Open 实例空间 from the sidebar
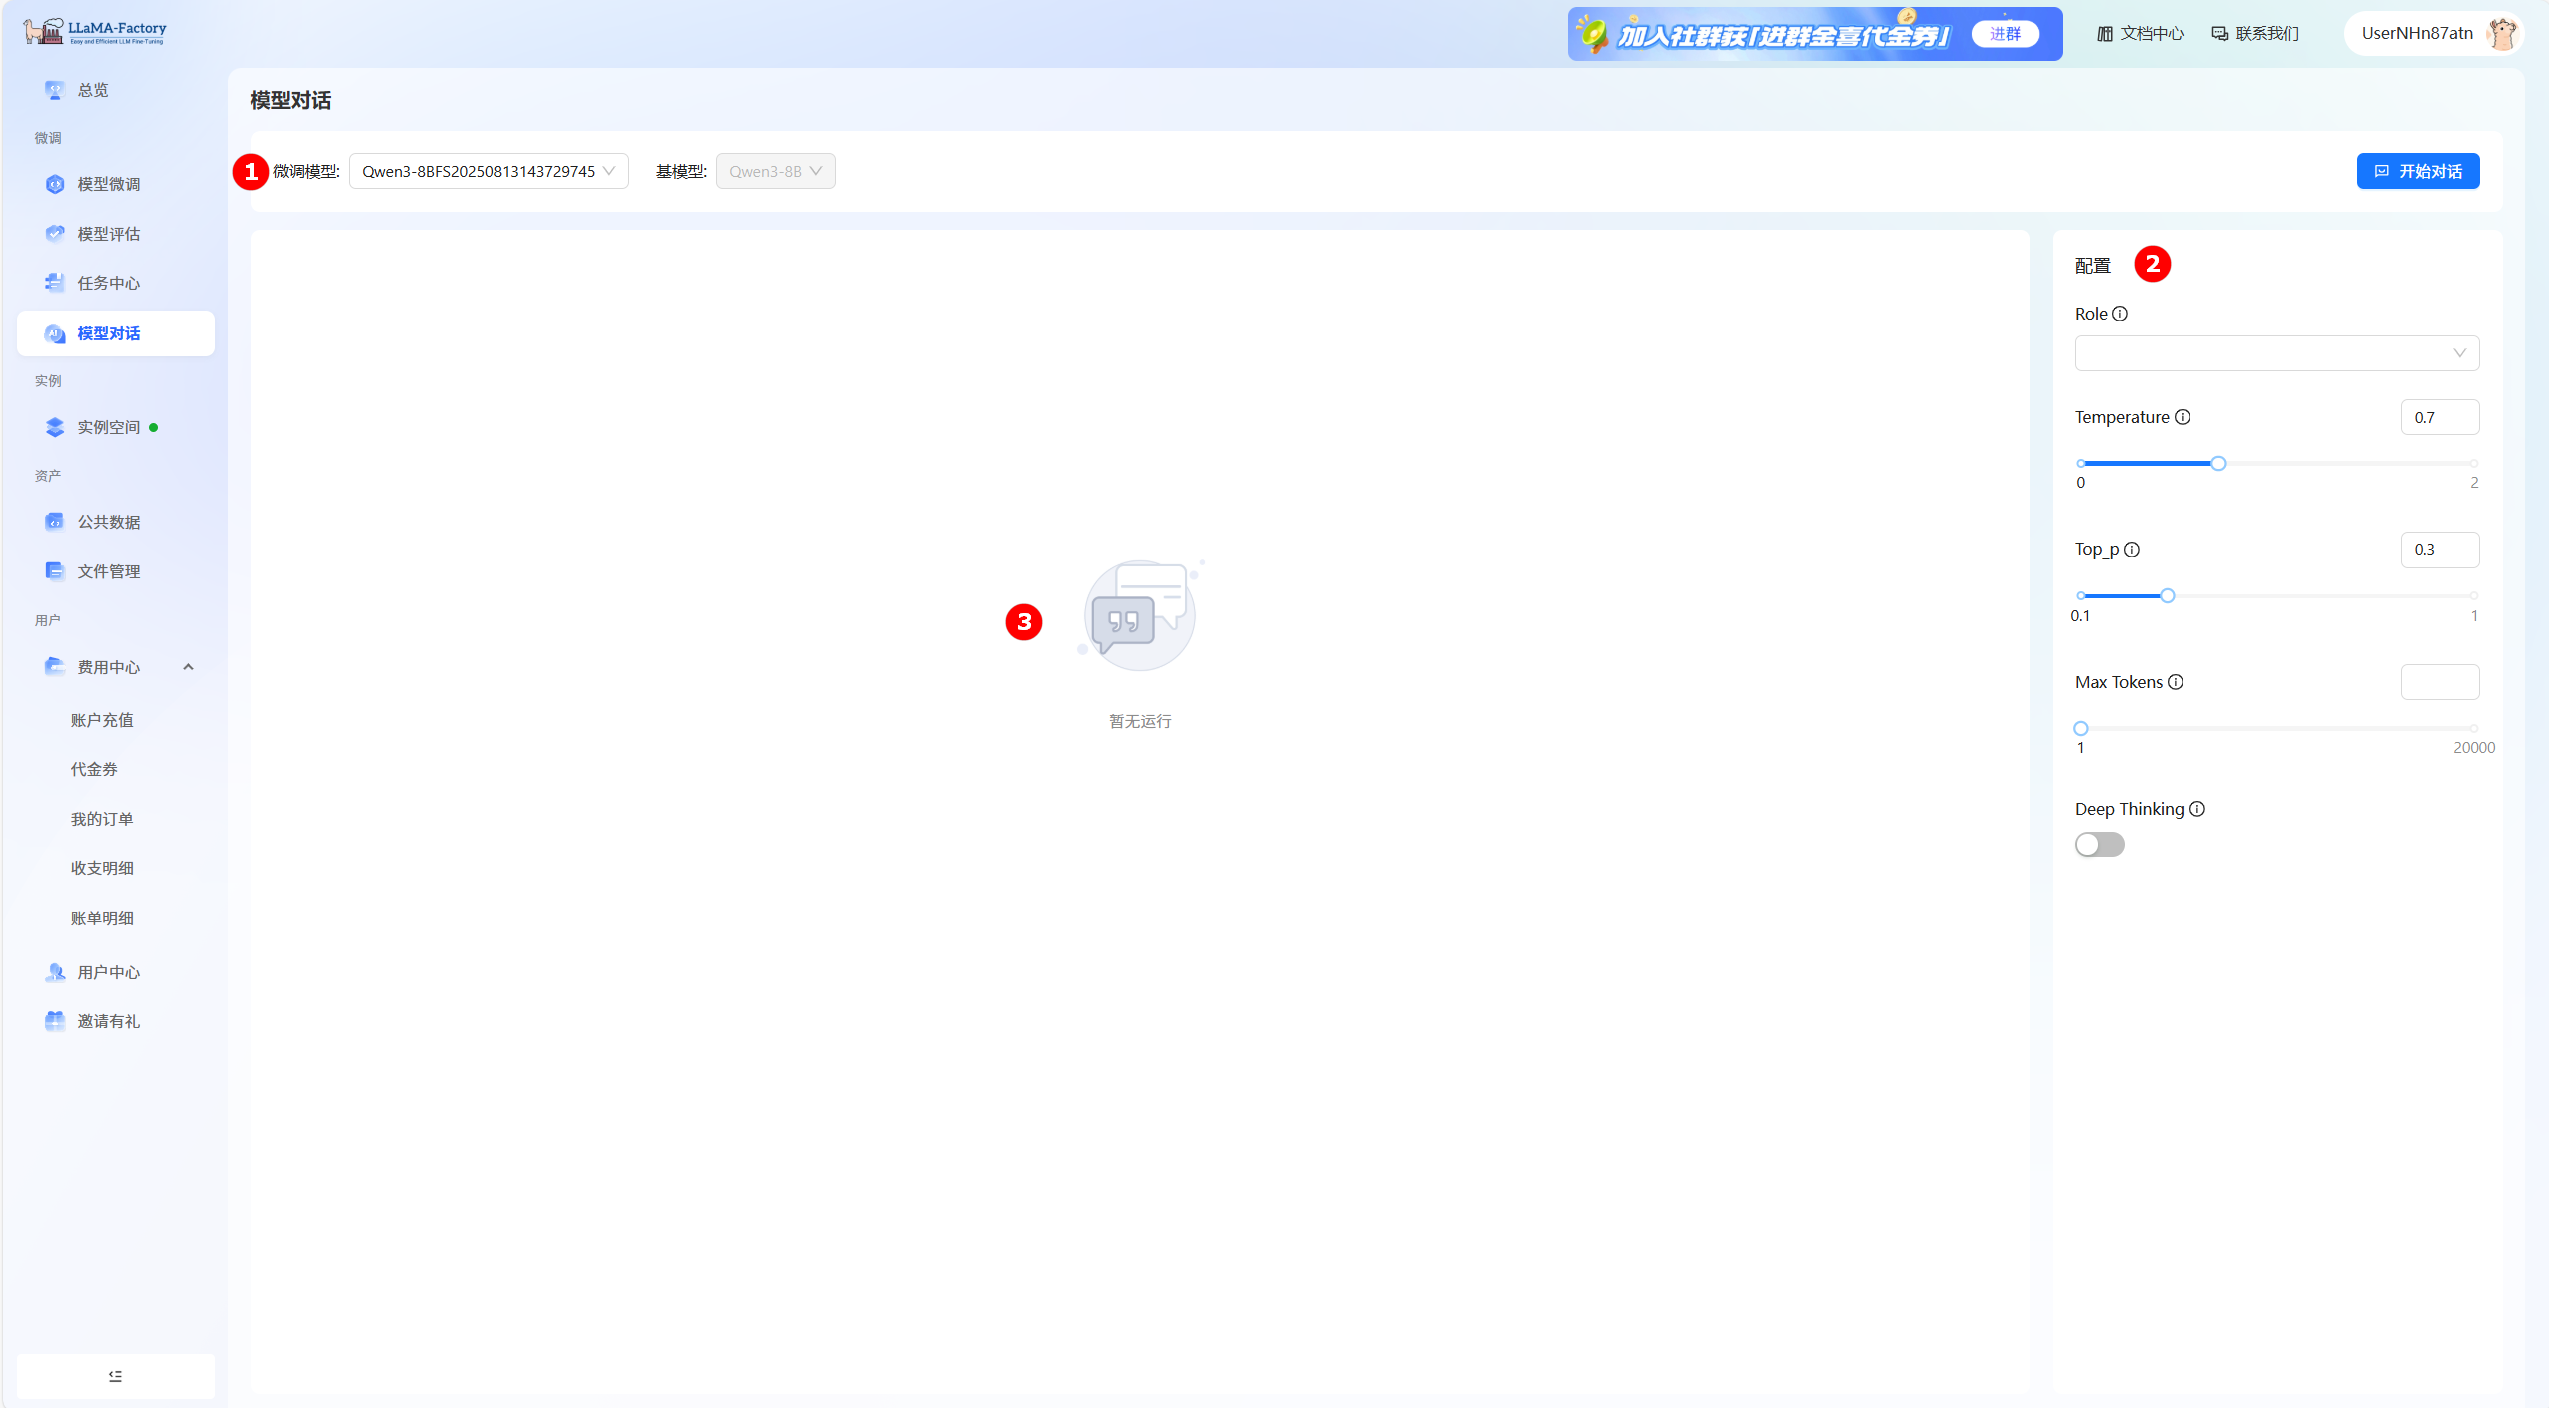The width and height of the screenshot is (2549, 1408). (x=109, y=427)
